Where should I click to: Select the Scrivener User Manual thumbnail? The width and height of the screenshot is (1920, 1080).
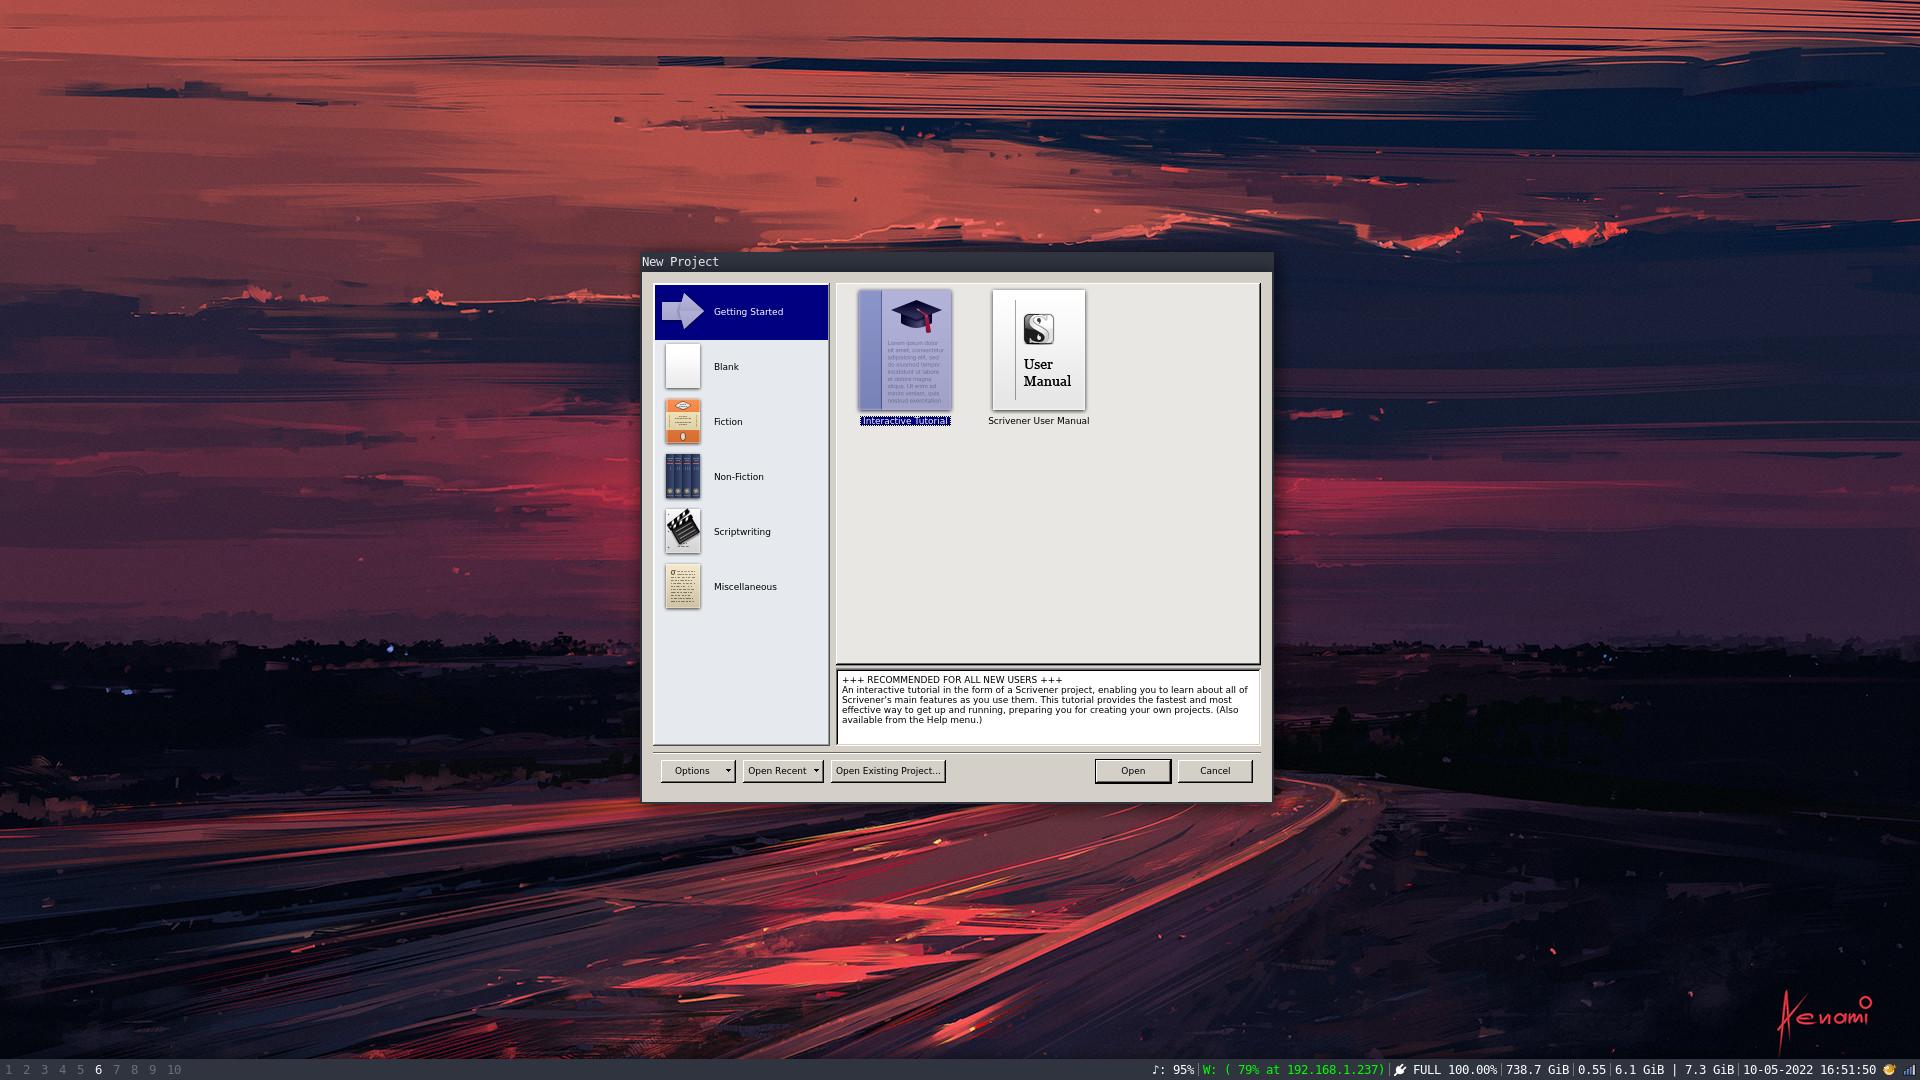point(1038,350)
